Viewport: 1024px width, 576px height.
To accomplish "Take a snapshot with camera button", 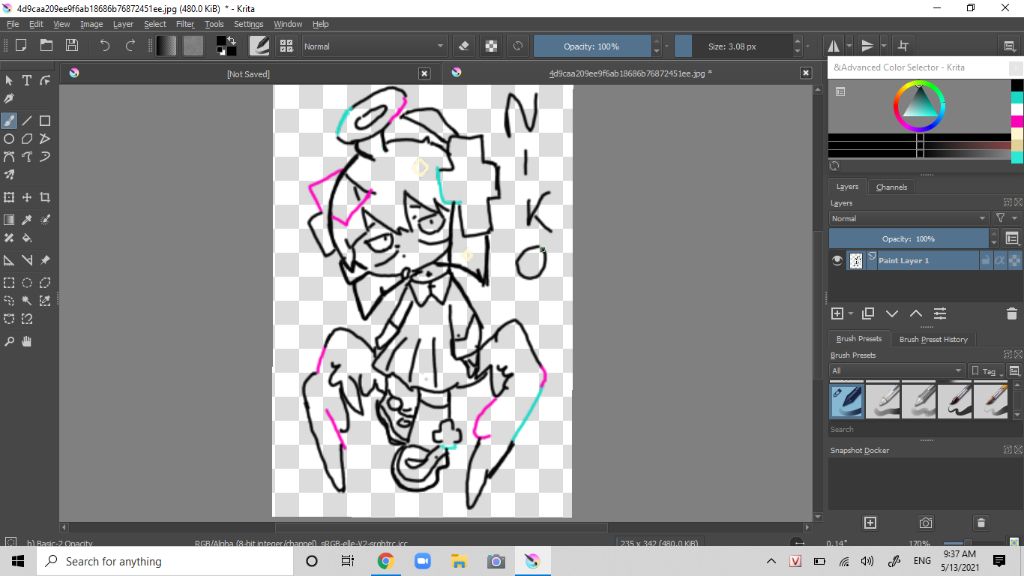I will pyautogui.click(x=926, y=523).
